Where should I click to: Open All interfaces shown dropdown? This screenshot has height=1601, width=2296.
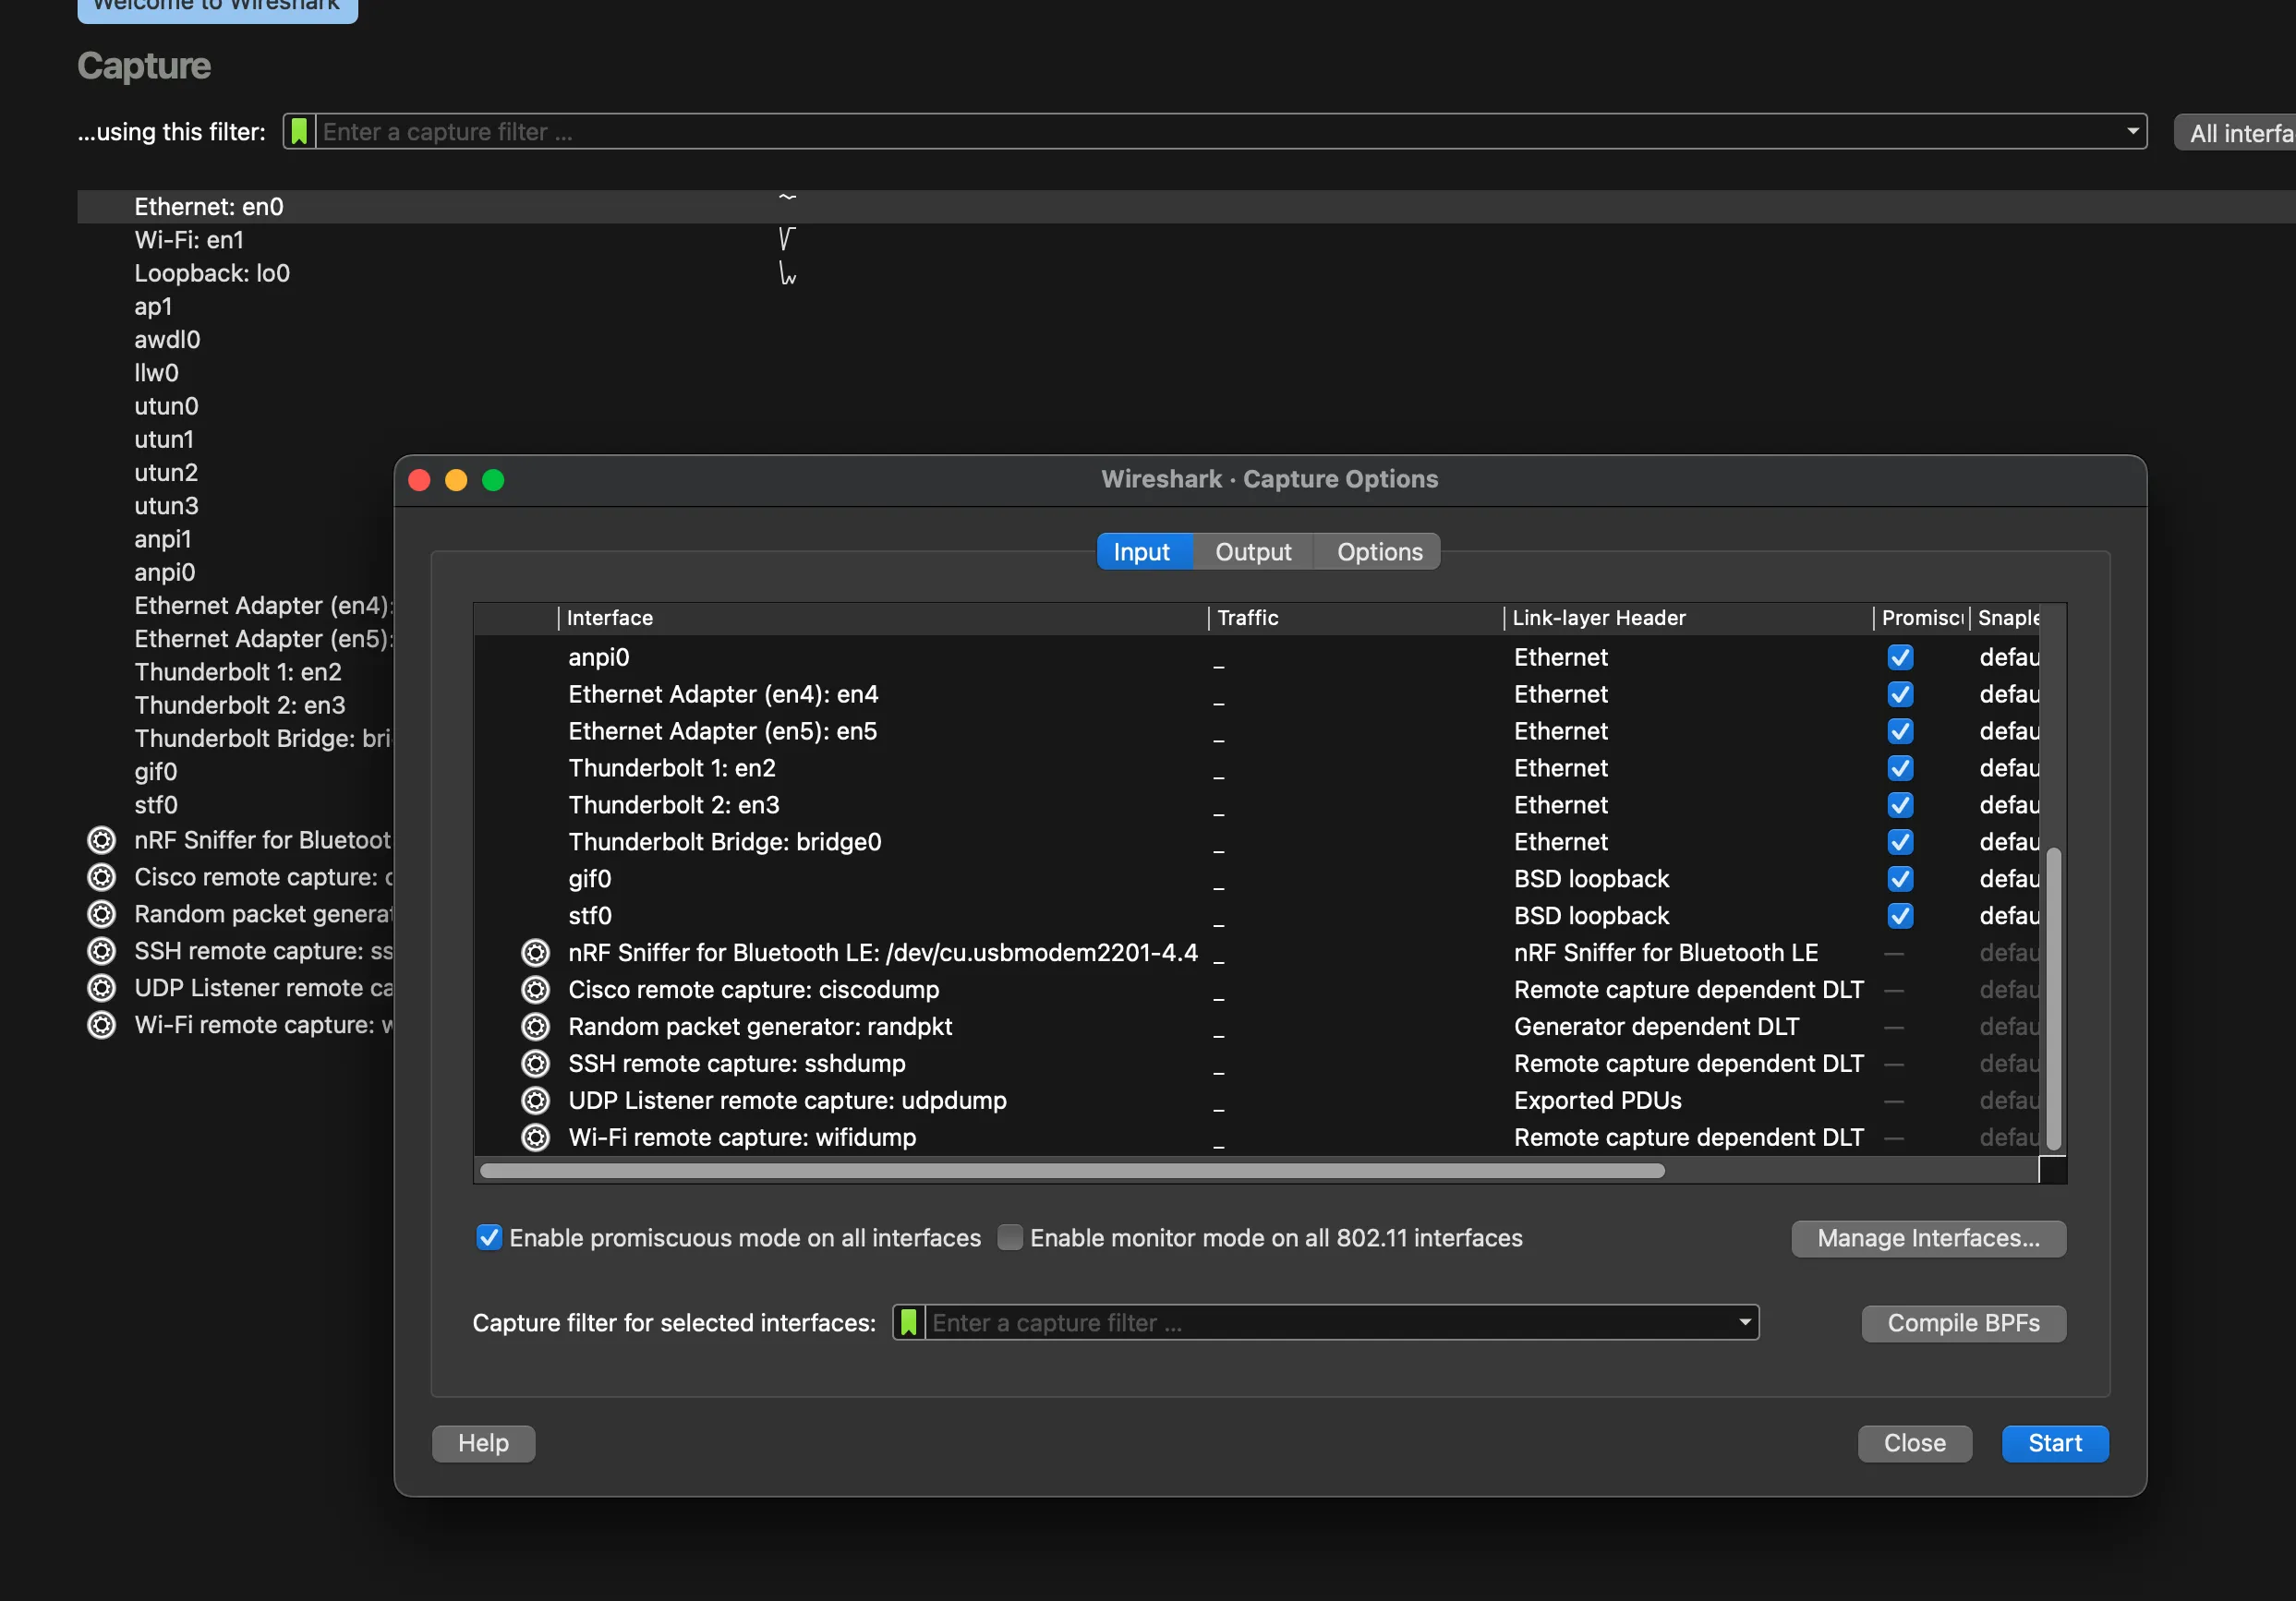click(x=2238, y=133)
